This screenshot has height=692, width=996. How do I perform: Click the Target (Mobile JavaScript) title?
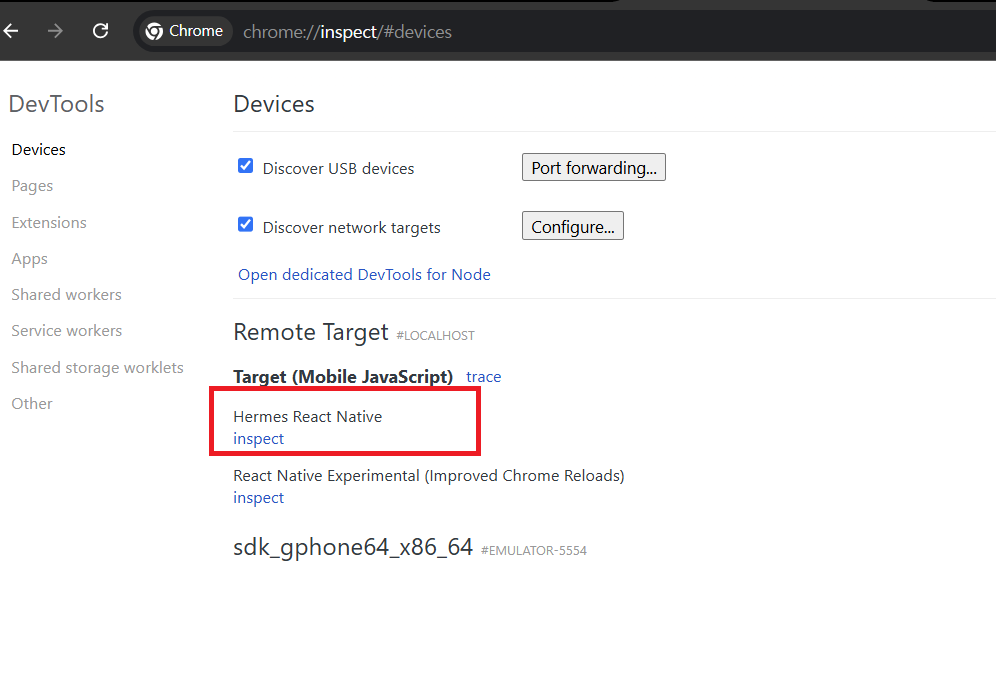click(x=343, y=377)
